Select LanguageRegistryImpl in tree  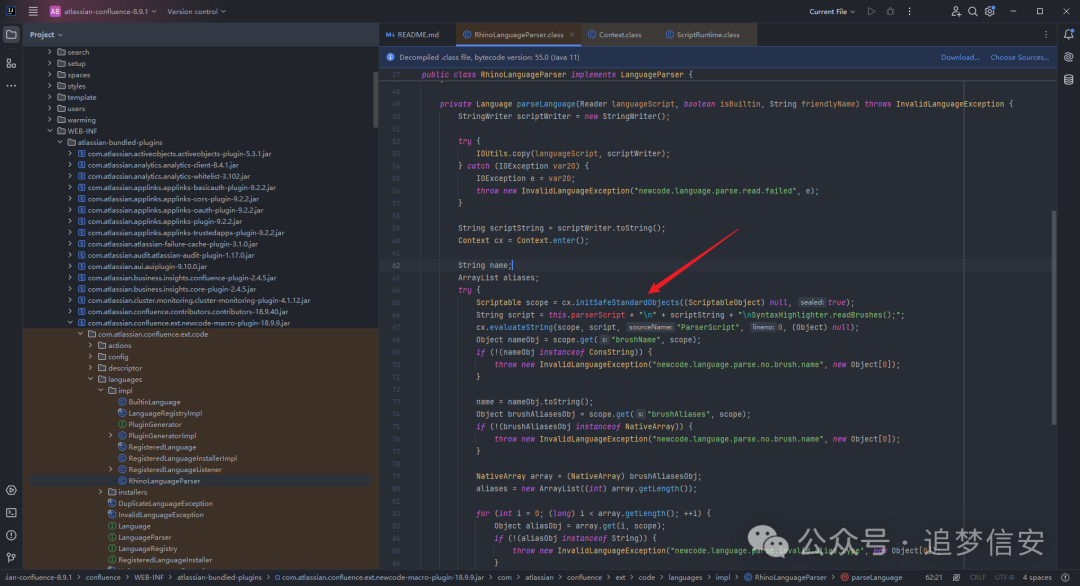point(165,413)
